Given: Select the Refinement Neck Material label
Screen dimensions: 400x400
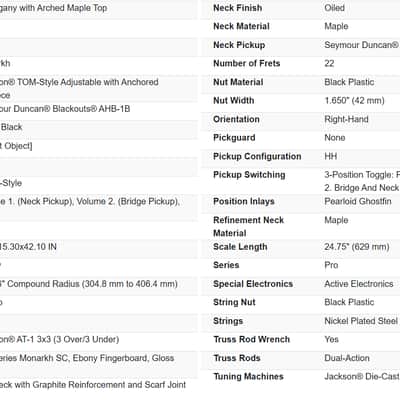Looking at the screenshot, I should click(x=249, y=227).
